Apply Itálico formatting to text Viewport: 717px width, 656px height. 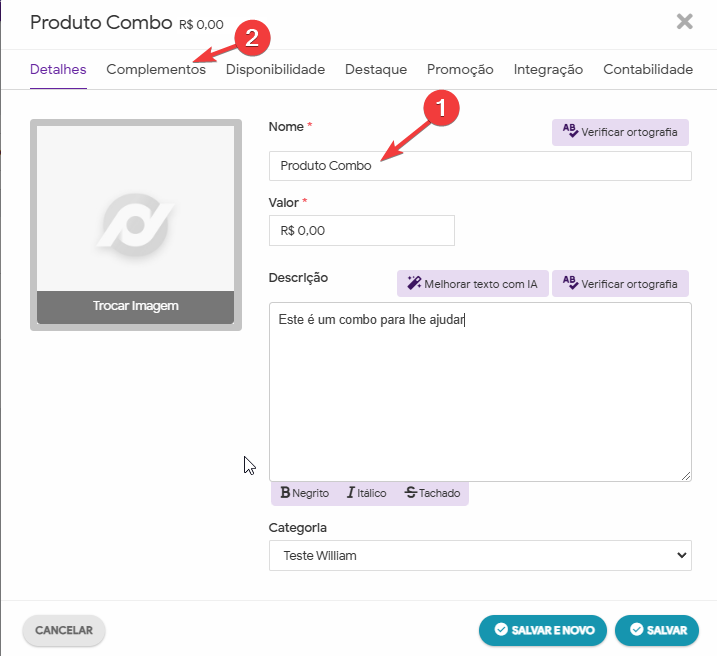366,493
